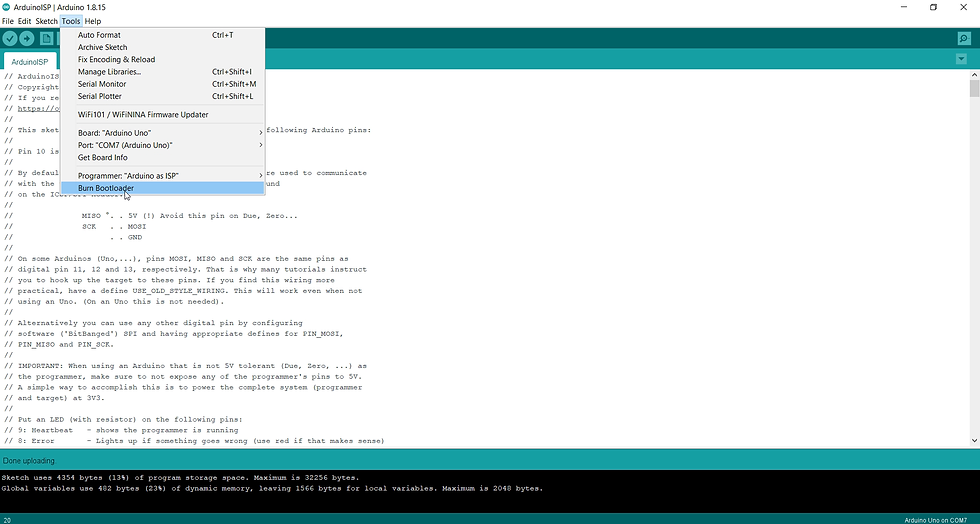980x524 pixels.
Task: Select Archive Sketch menu entry
Action: click(162, 48)
